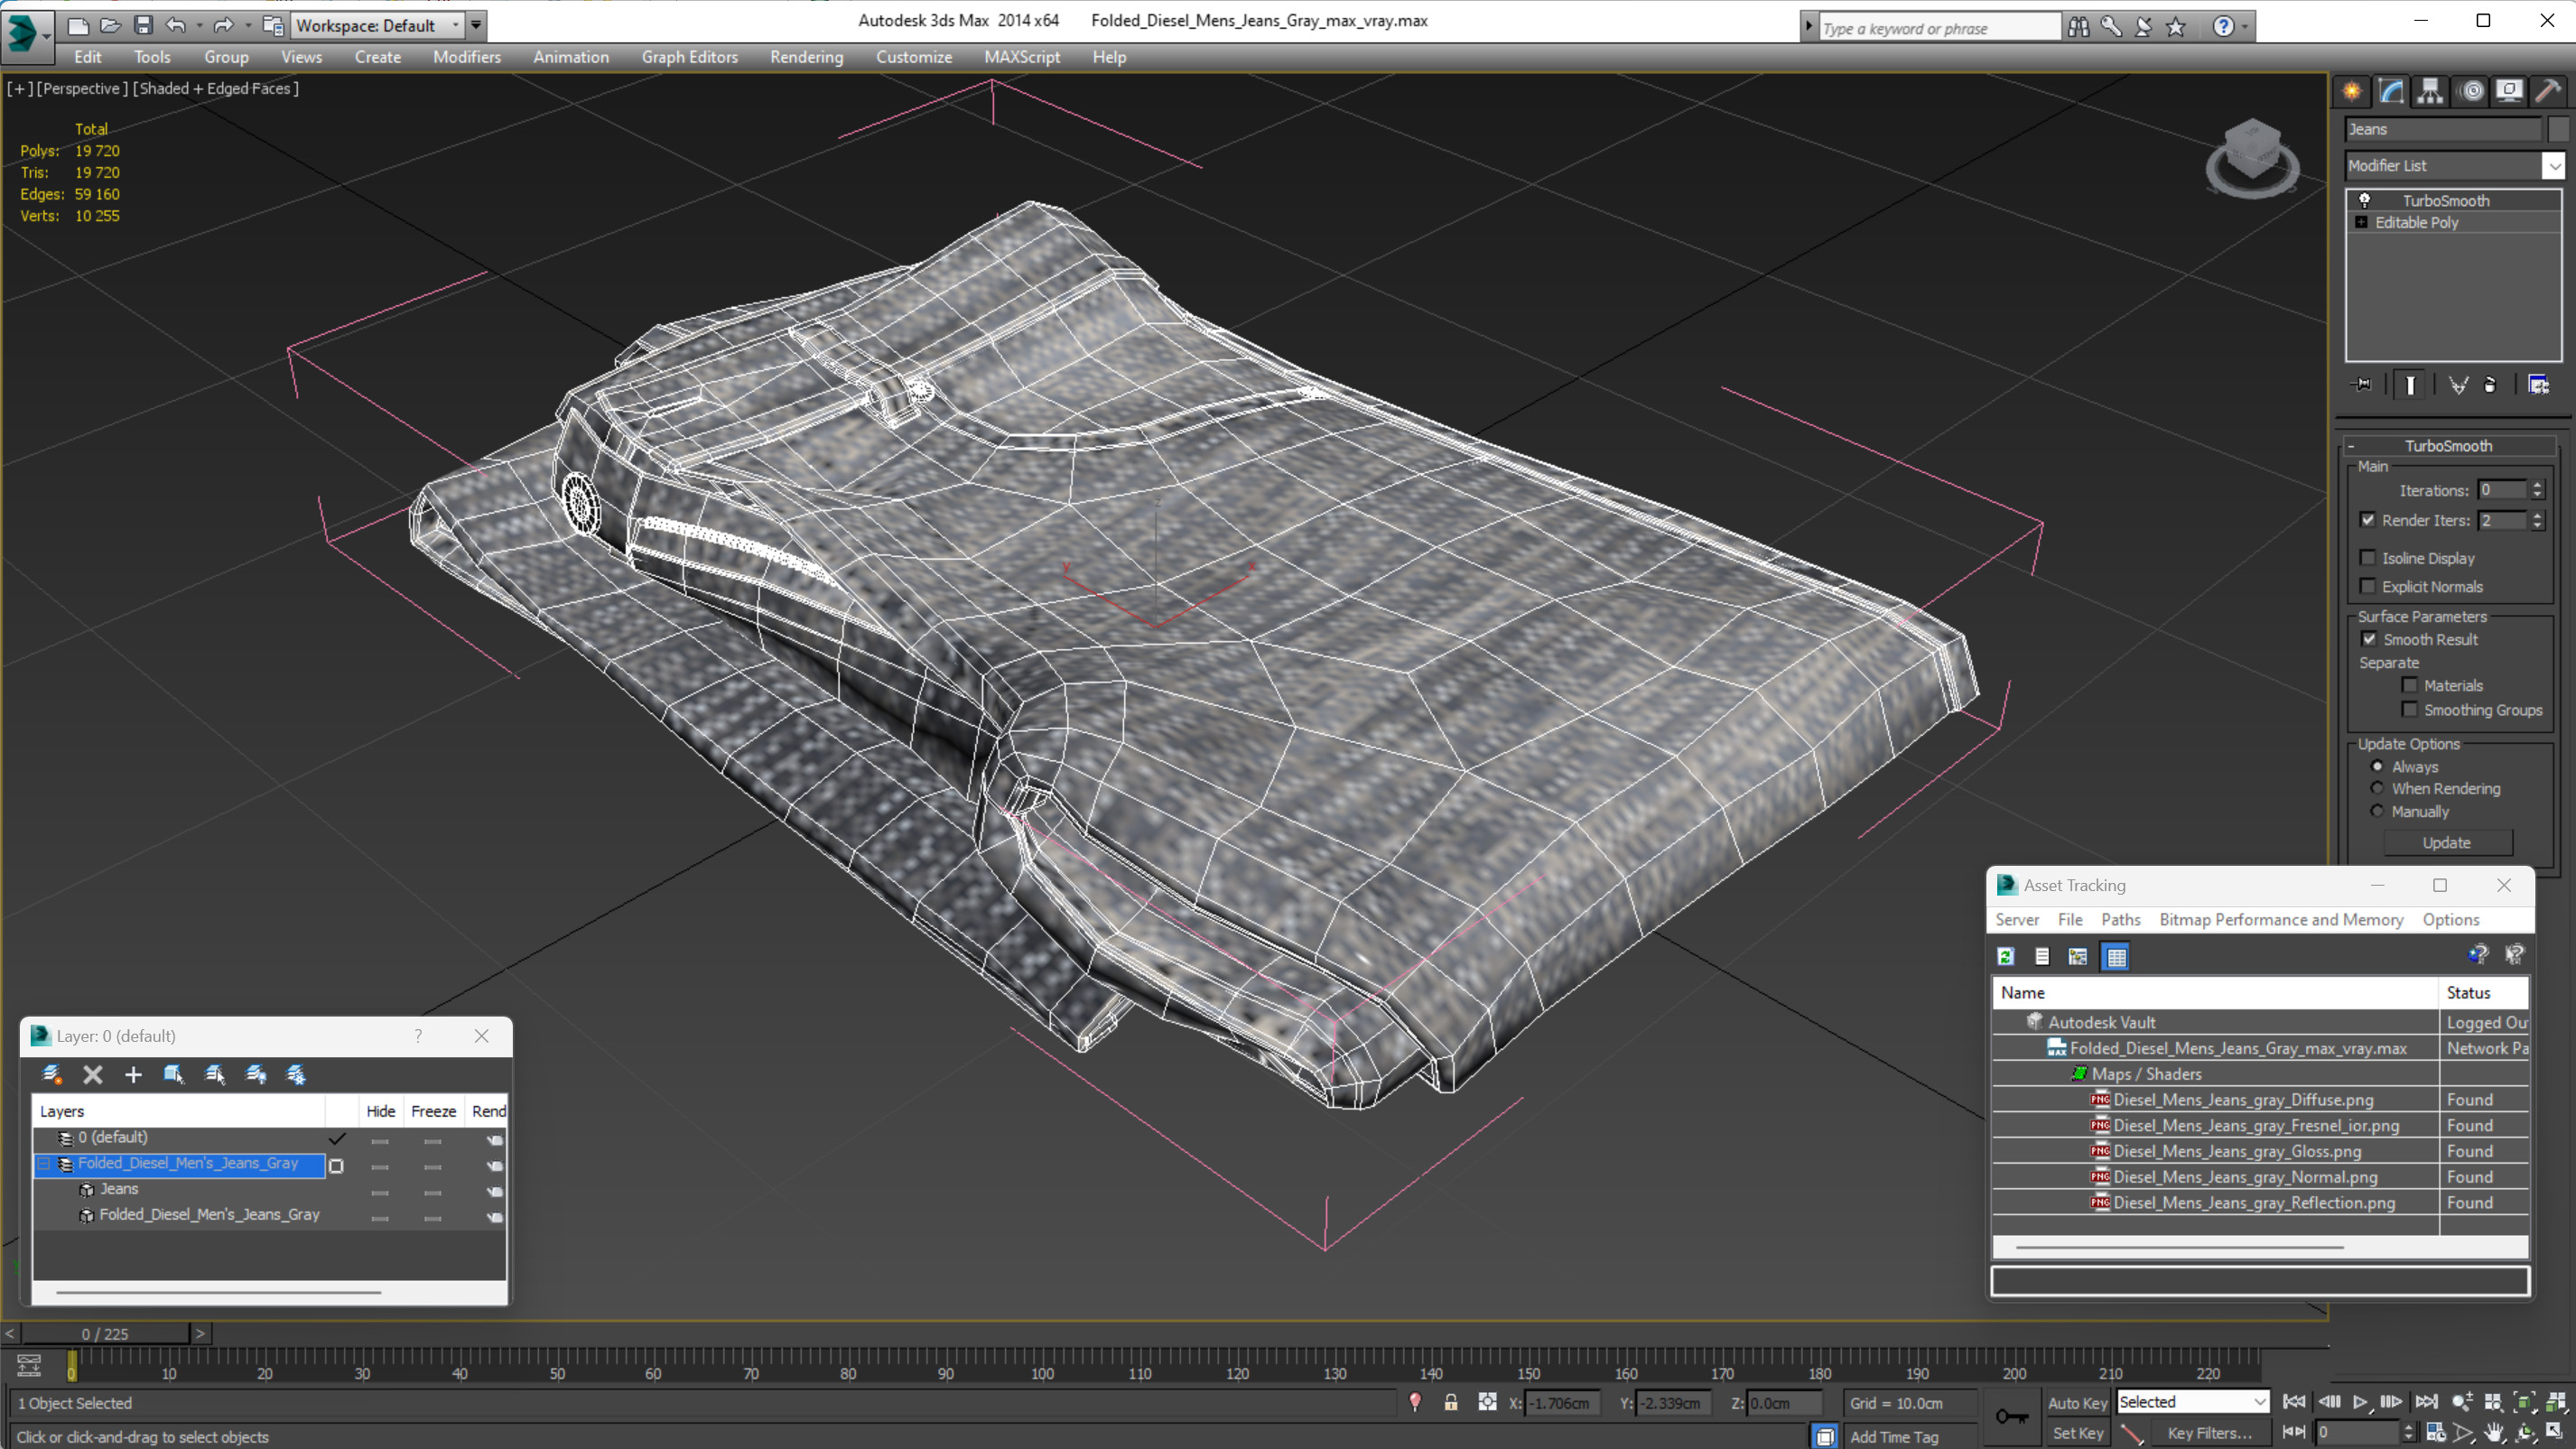The image size is (2576, 1449).
Task: Open the Hierarchy command panel tab
Action: pyautogui.click(x=2430, y=91)
